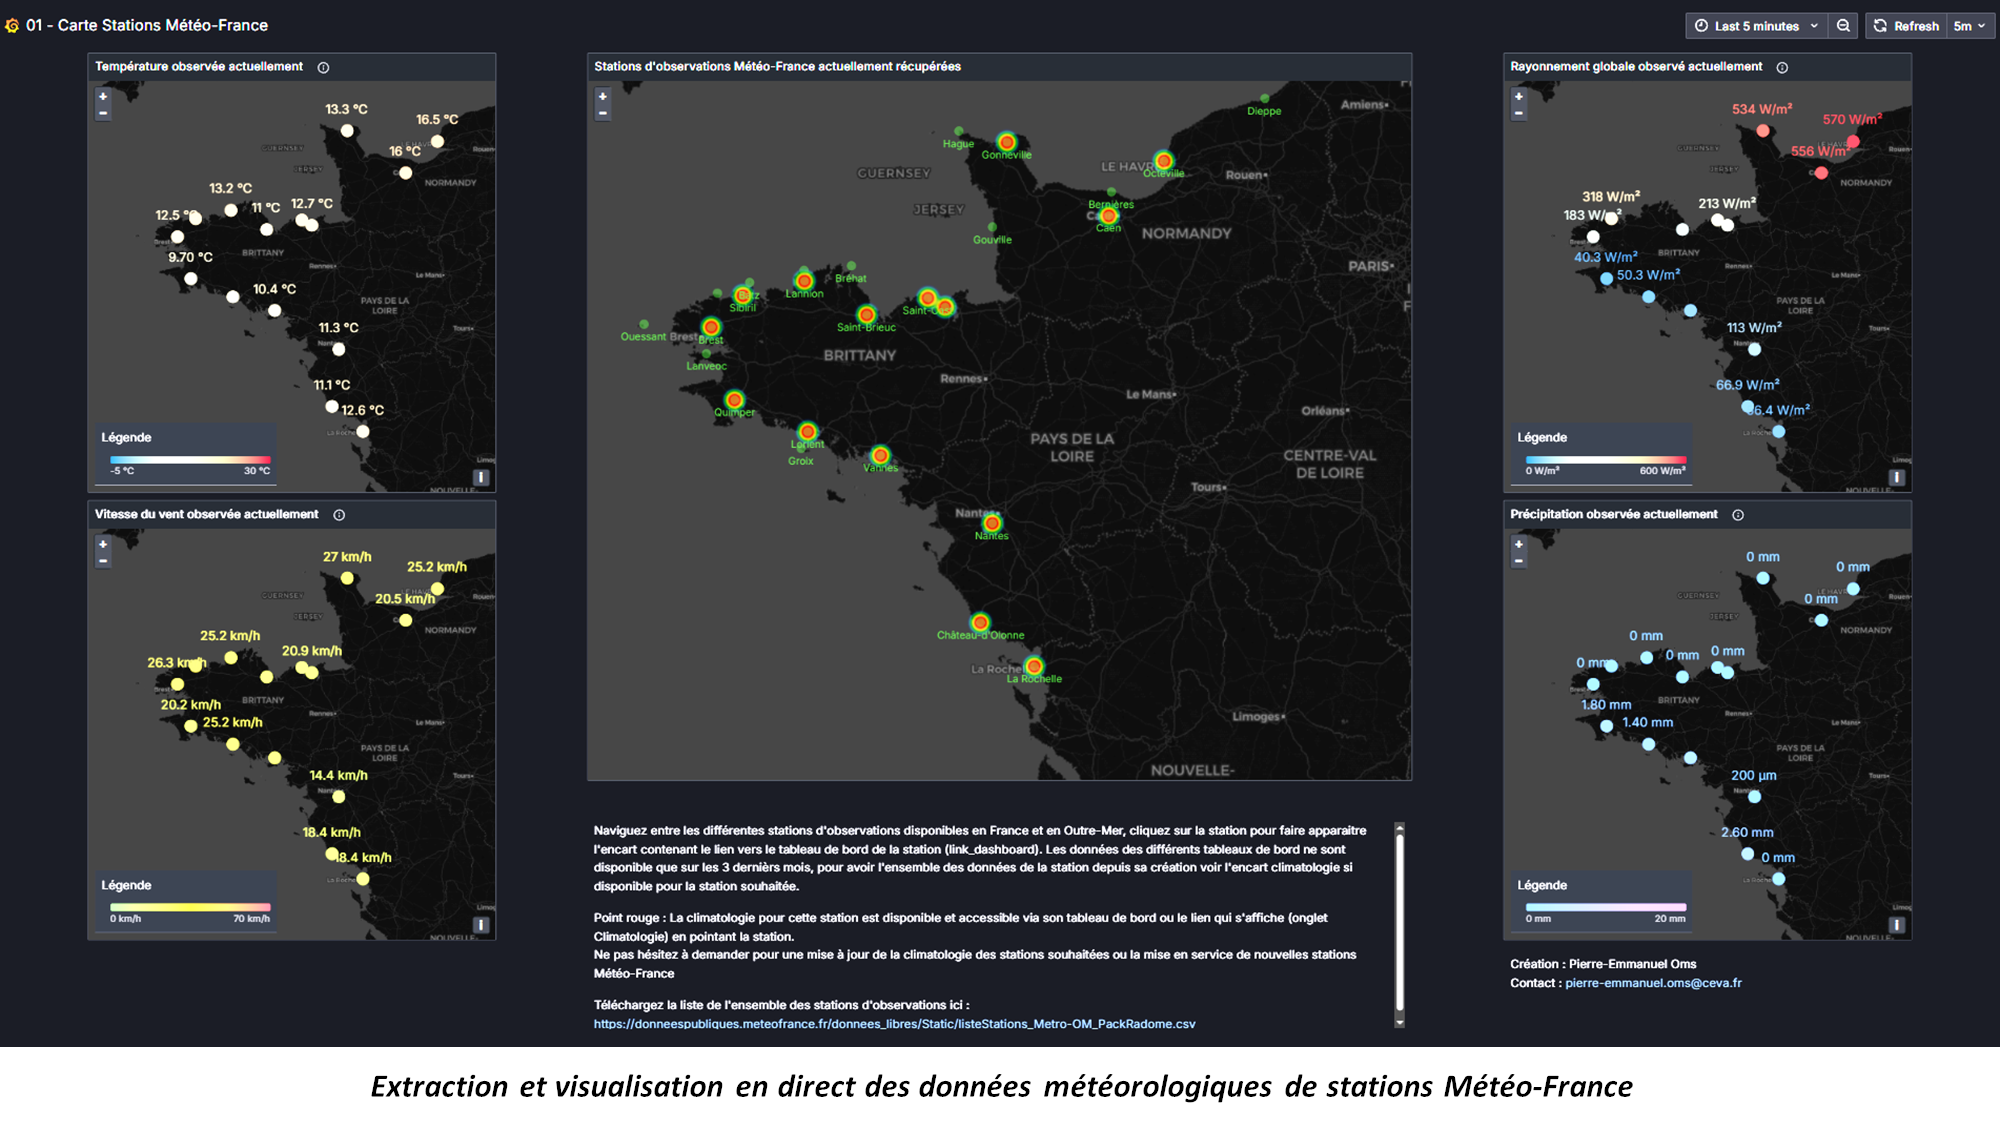The width and height of the screenshot is (2000, 1126).
Task: Select the Octeville station marker
Action: click(x=1164, y=161)
